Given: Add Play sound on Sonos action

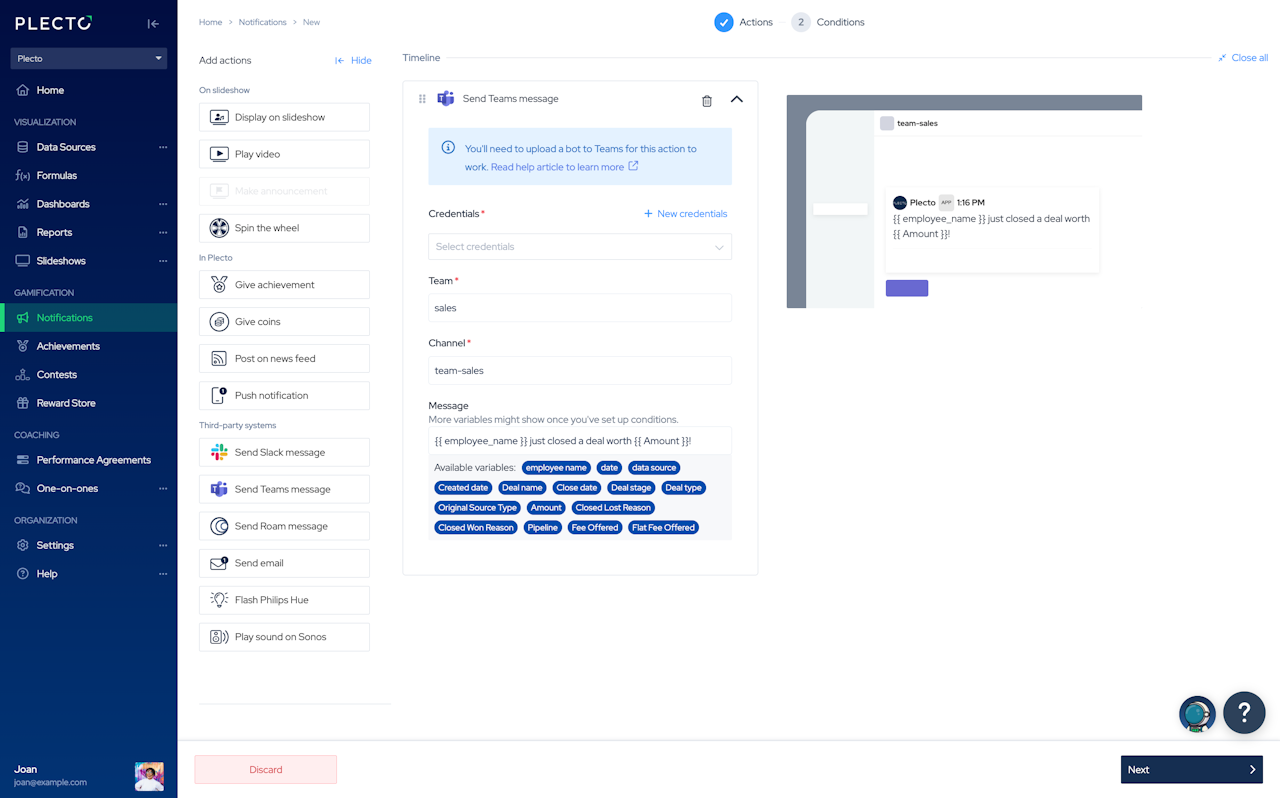Looking at the screenshot, I should point(284,637).
